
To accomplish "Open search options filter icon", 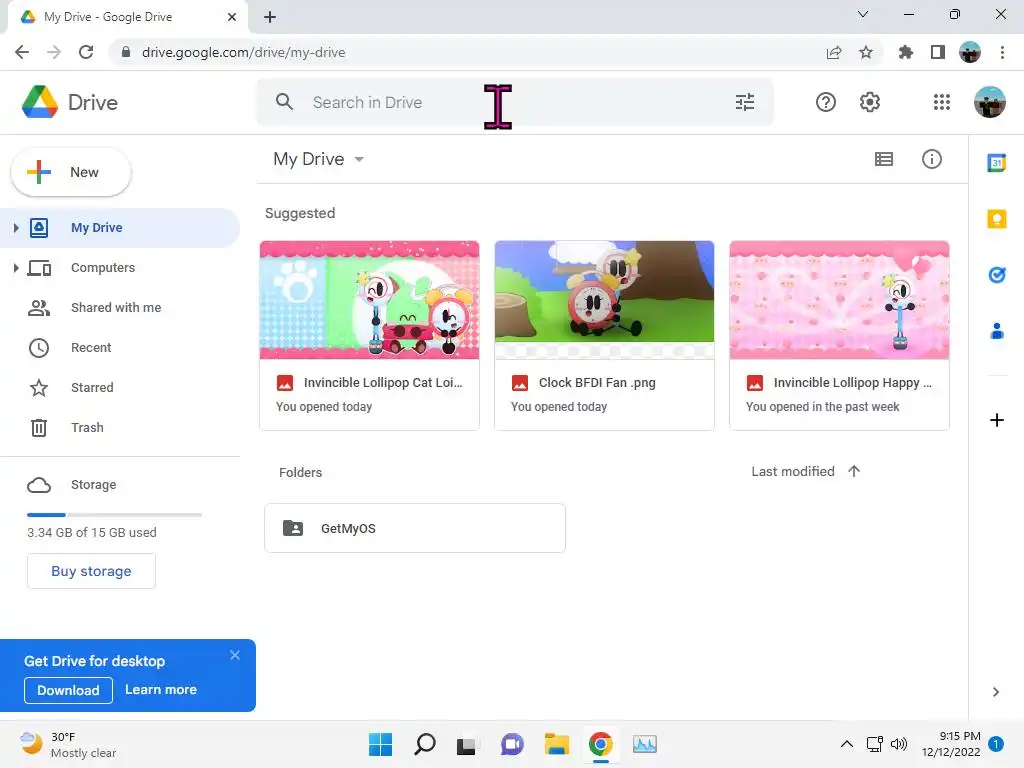I will pos(744,102).
